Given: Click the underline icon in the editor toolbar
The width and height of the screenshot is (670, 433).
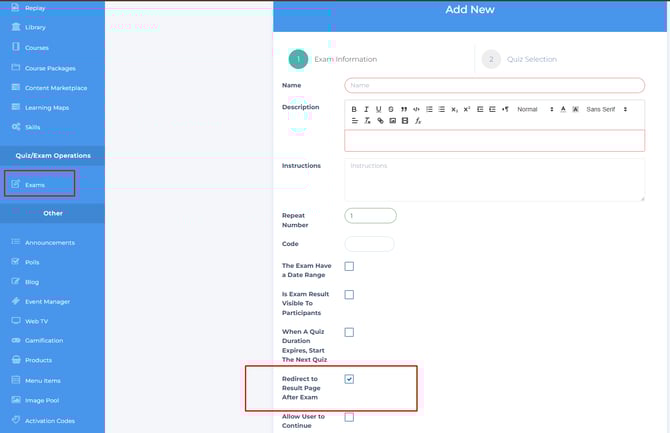Looking at the screenshot, I should 378,109.
